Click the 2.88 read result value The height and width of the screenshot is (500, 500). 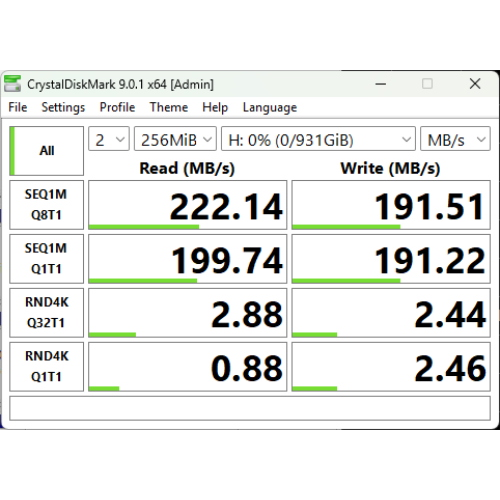pyautogui.click(x=187, y=313)
